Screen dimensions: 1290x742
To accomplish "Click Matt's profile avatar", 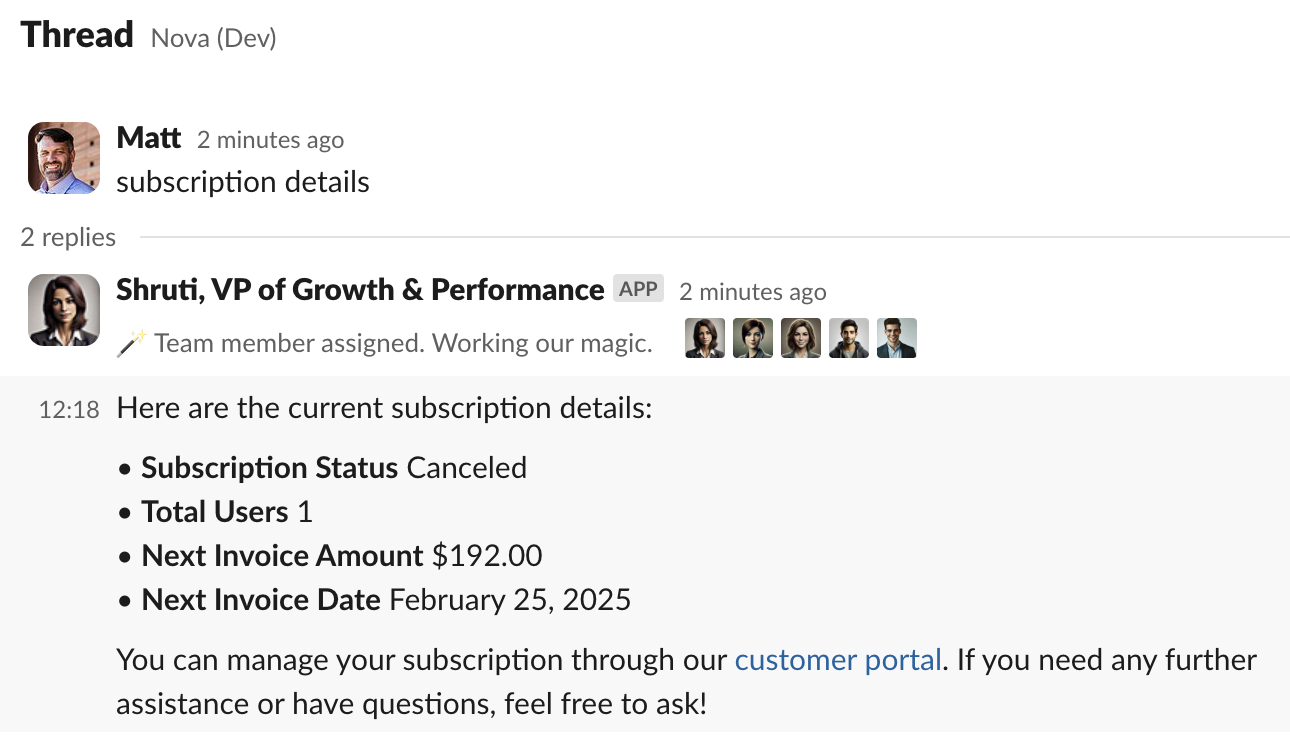I will pos(63,157).
